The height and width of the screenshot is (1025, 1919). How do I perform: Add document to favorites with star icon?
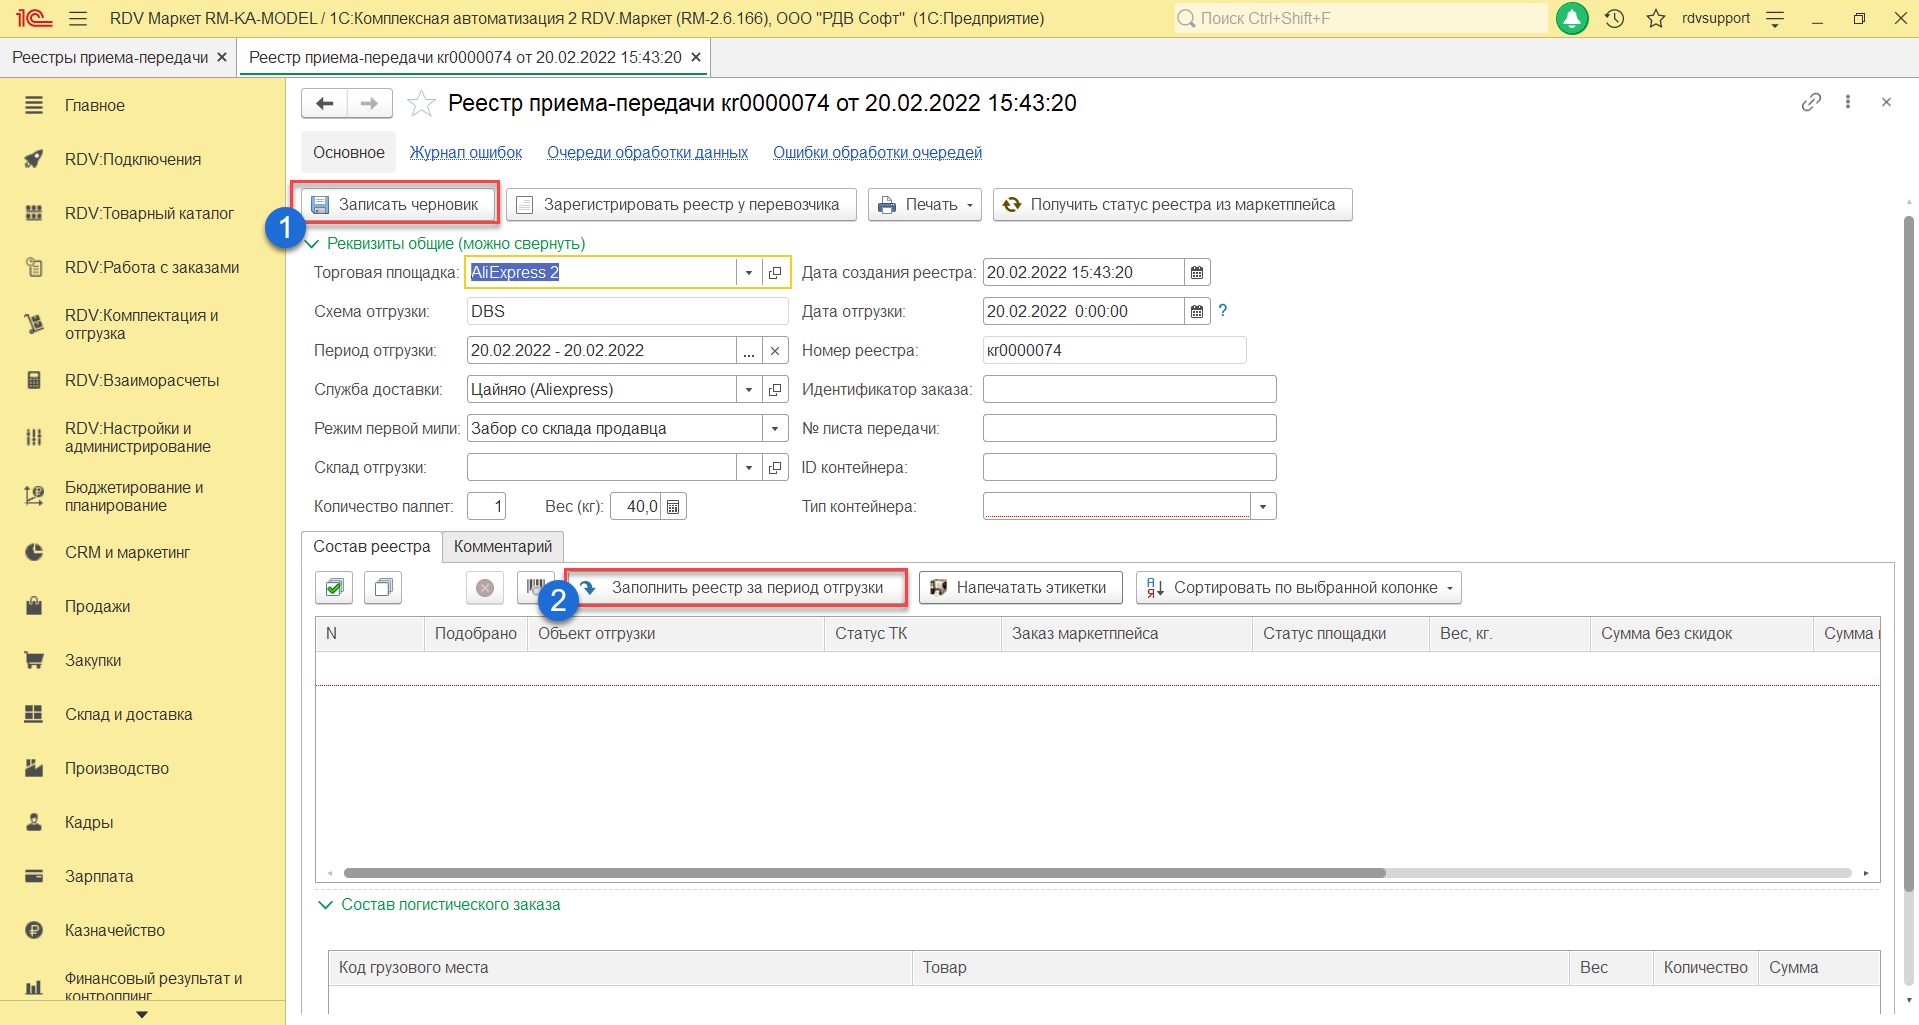coord(421,103)
